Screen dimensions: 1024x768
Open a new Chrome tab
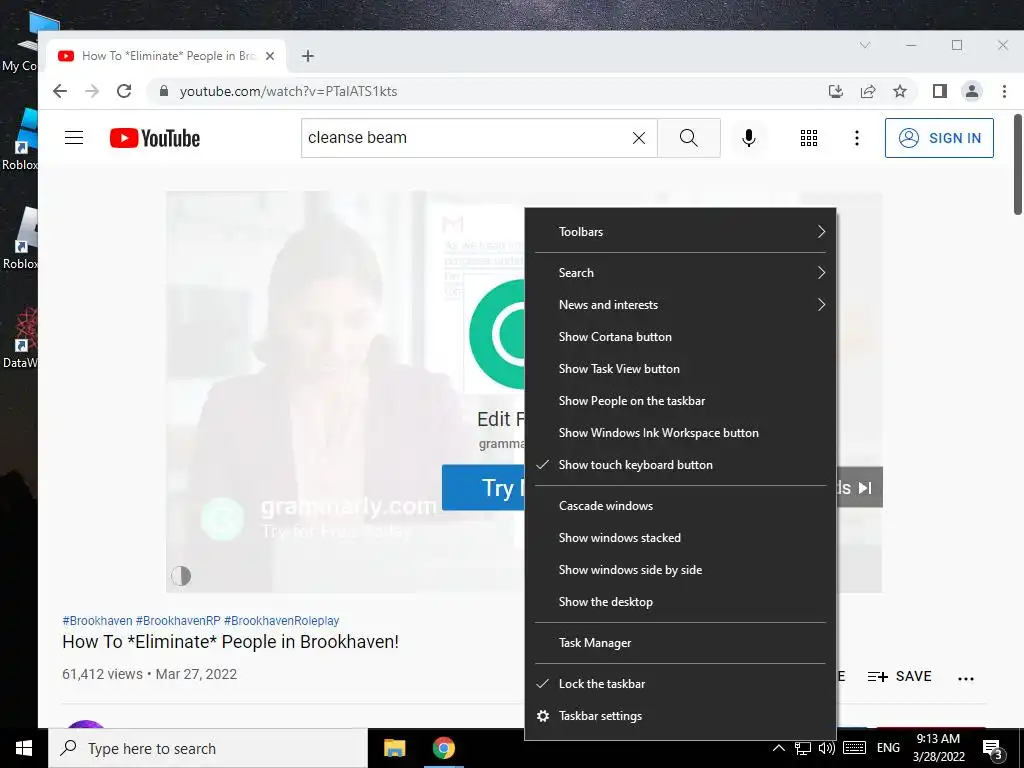coord(308,56)
